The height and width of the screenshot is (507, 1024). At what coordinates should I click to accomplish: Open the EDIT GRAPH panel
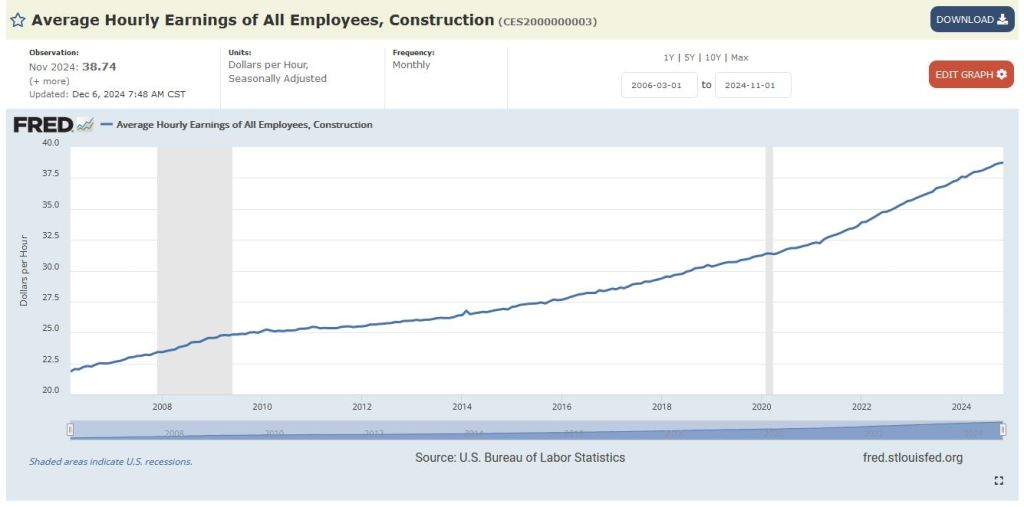click(x=970, y=75)
